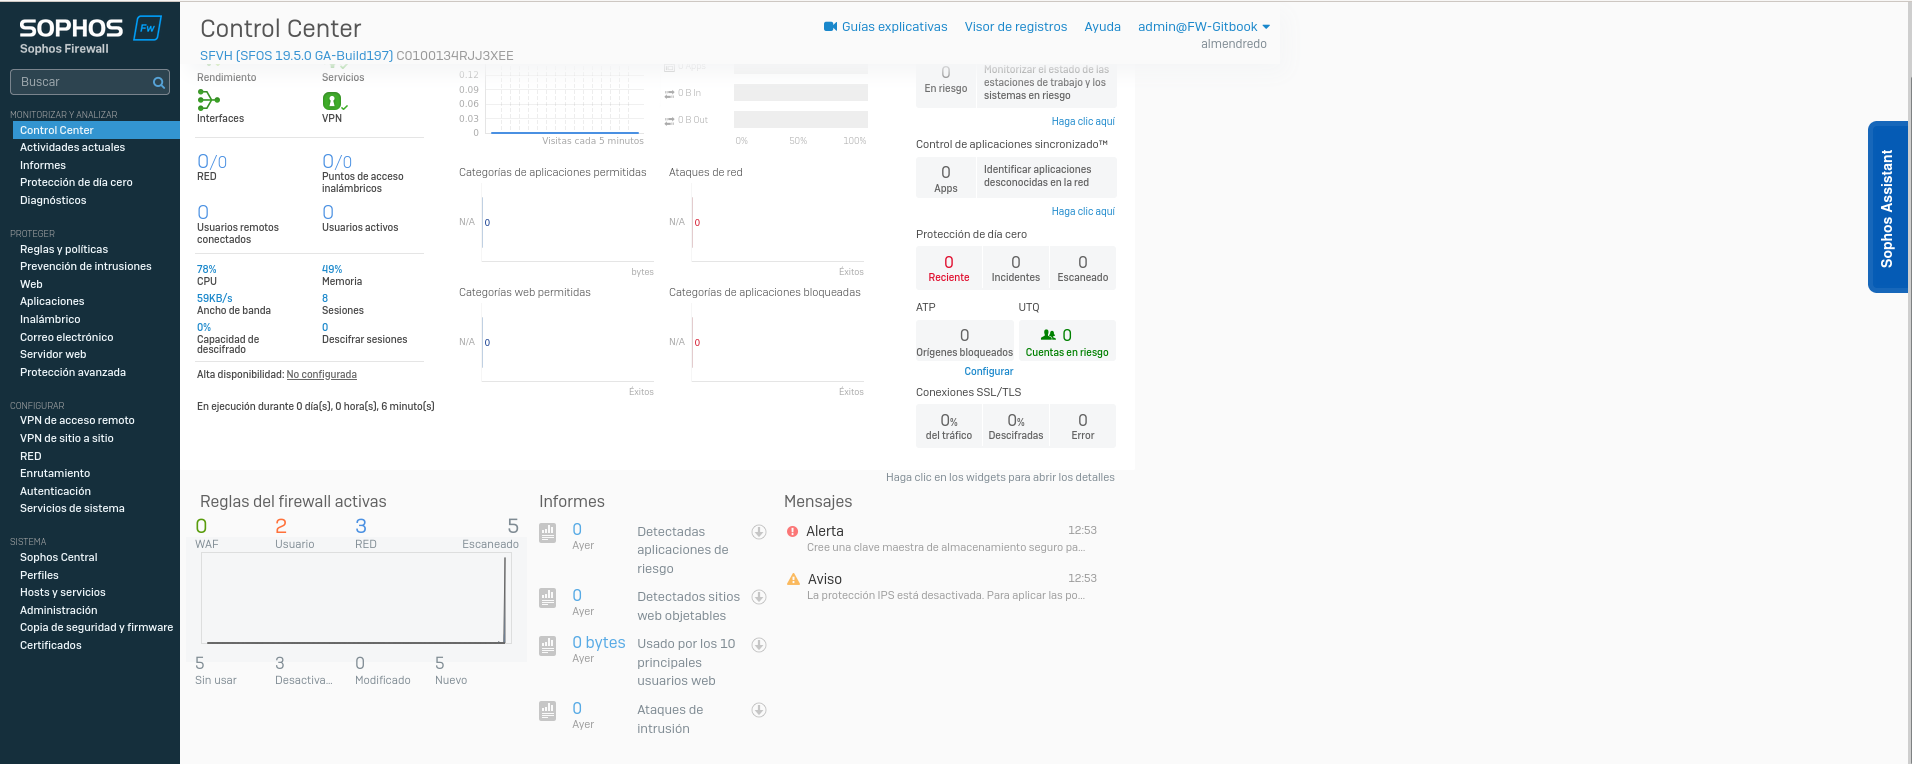Click the green VPN service icon
This screenshot has height=764, width=1912.
pos(332,101)
